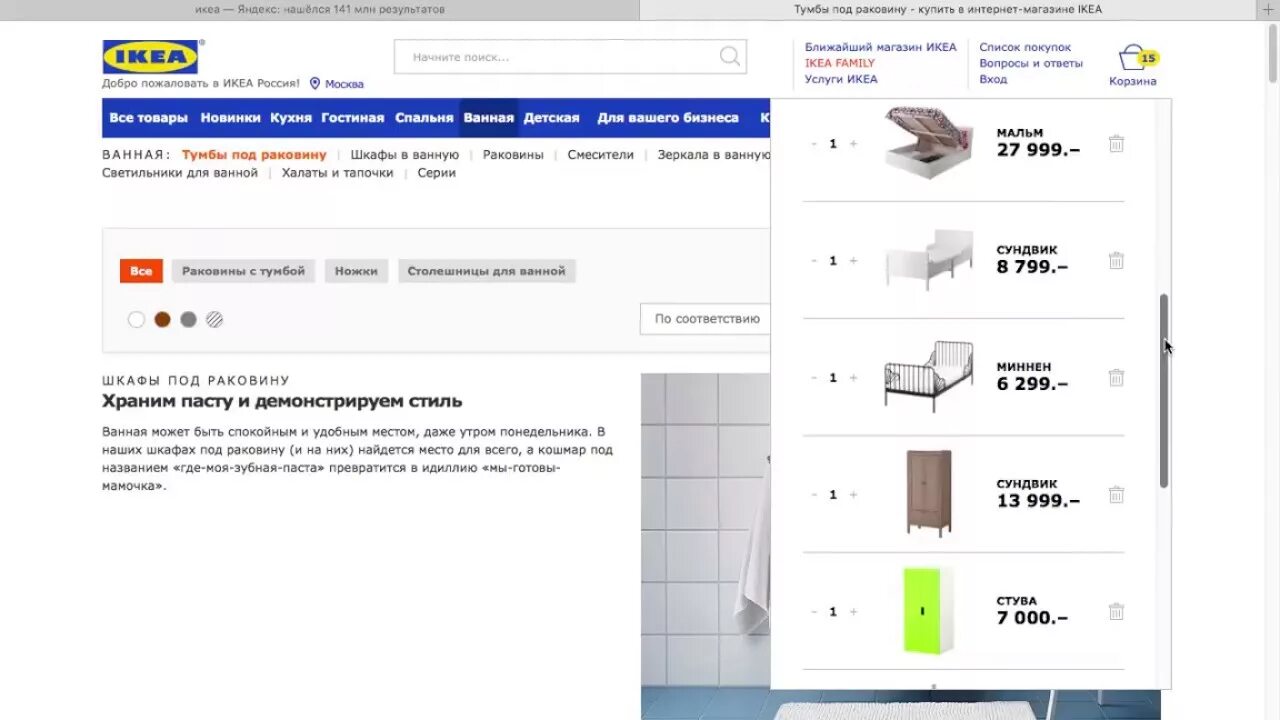
Task: Open the По соответствию sort dropdown
Action: [706, 319]
